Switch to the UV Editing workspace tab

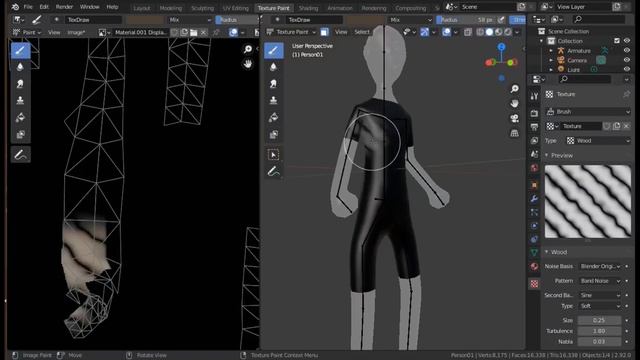(x=236, y=8)
